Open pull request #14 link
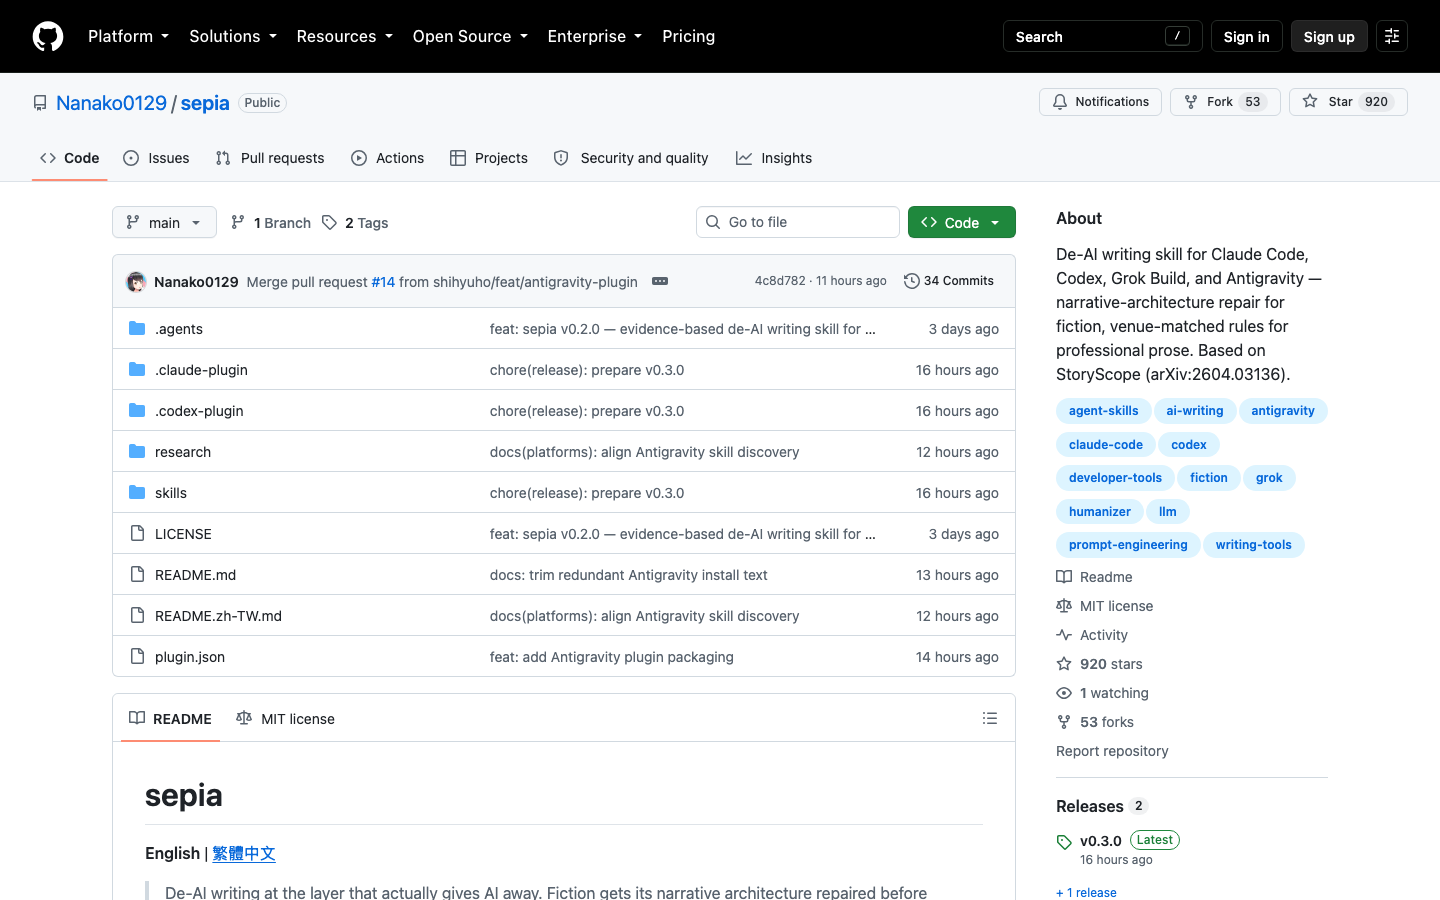The height and width of the screenshot is (900, 1440). pos(383,282)
